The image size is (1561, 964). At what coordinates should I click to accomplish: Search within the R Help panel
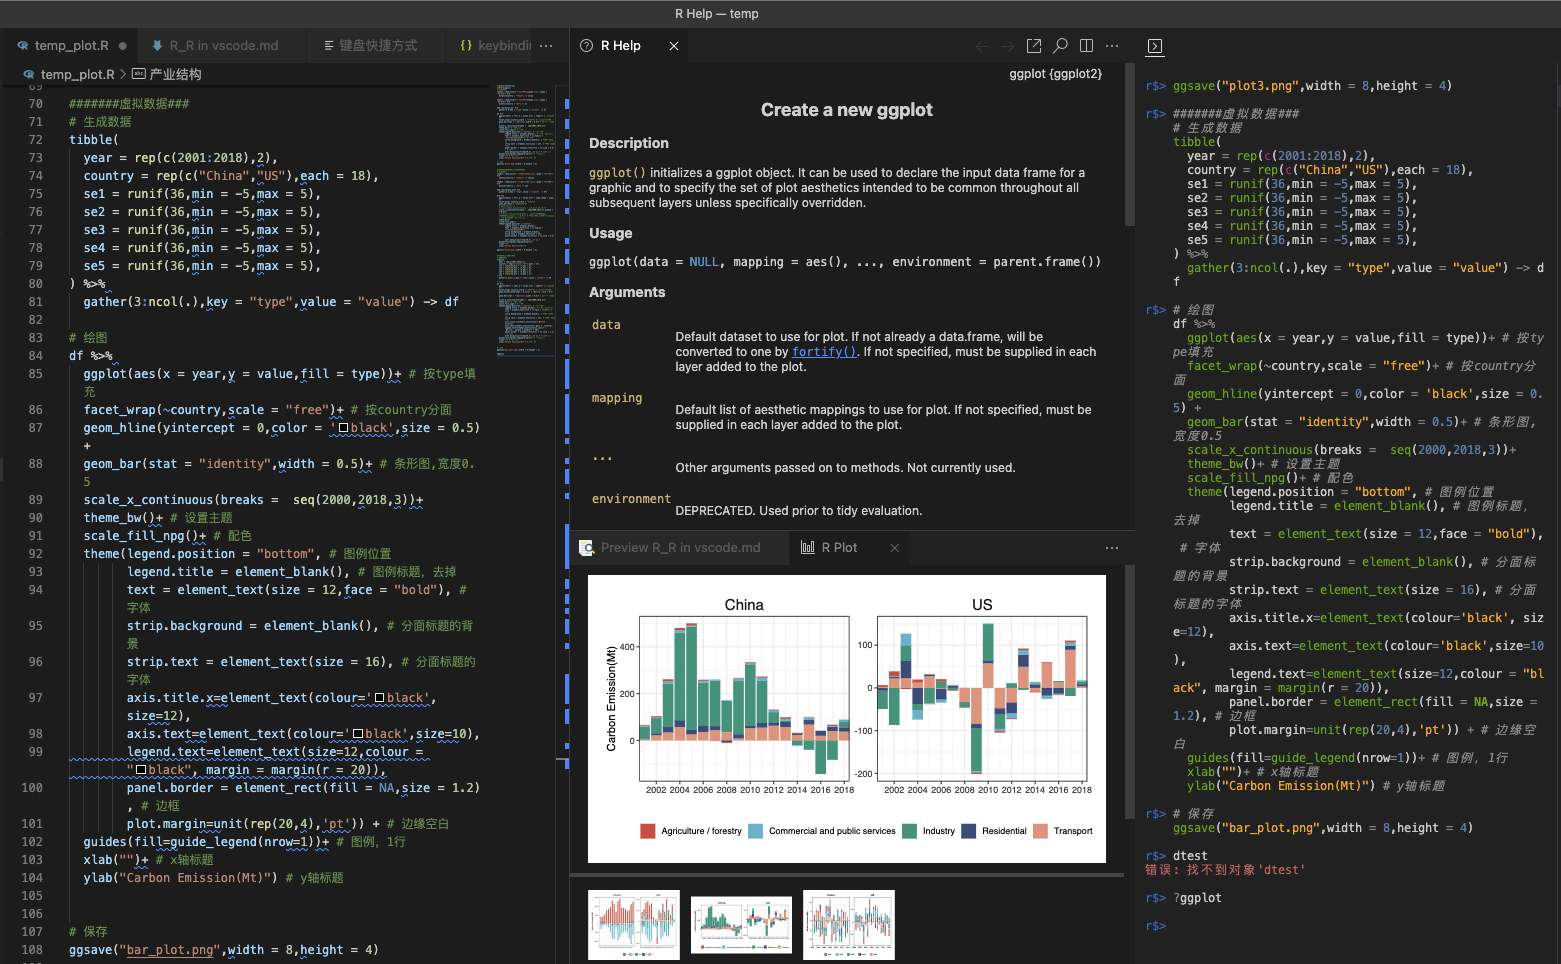click(x=1061, y=45)
